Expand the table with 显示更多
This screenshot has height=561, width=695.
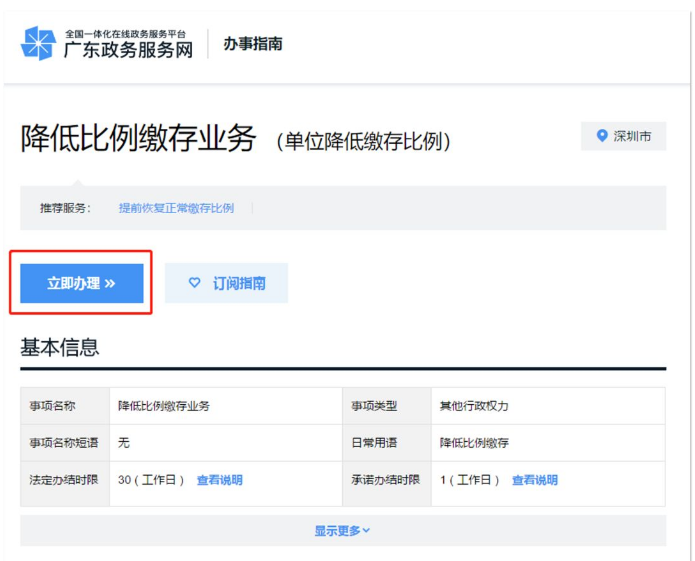point(342,530)
